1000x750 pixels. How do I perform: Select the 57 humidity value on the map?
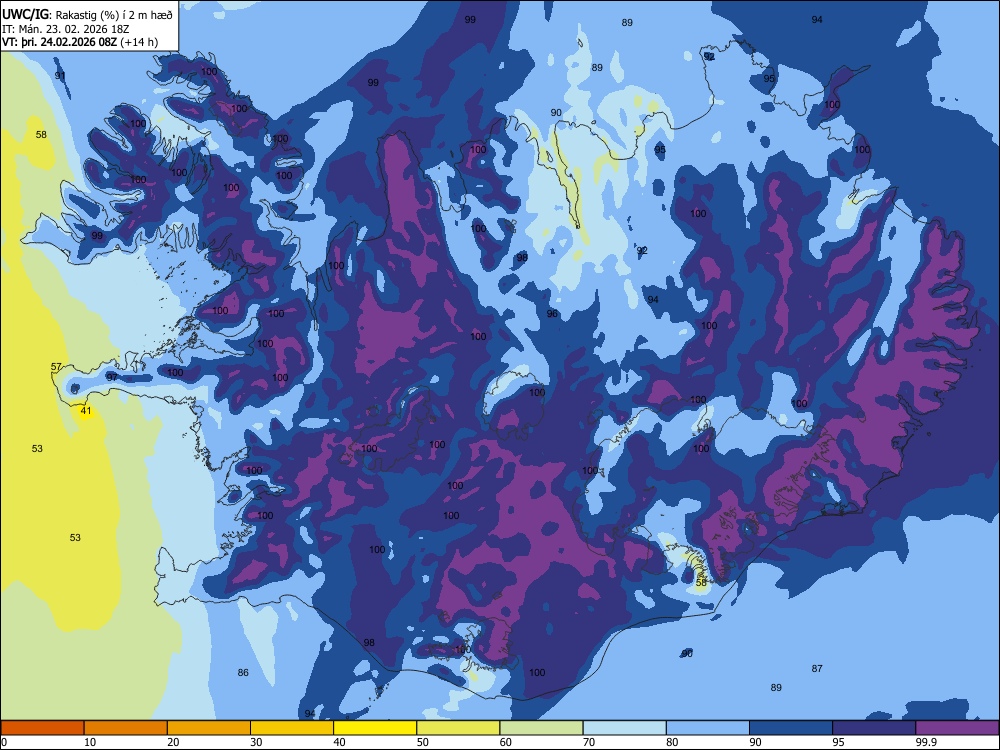point(56,367)
